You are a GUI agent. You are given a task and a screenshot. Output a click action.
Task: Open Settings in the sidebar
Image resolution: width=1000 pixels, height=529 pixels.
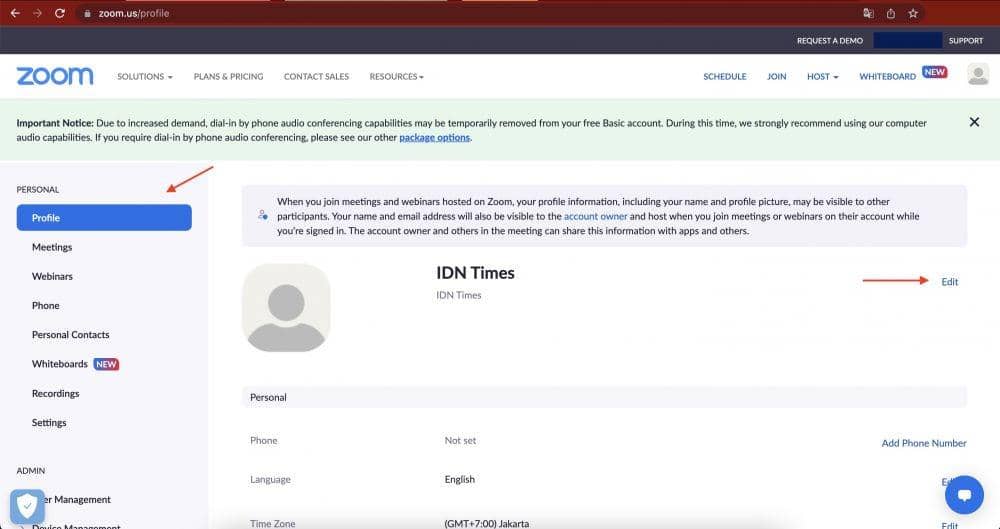click(49, 422)
